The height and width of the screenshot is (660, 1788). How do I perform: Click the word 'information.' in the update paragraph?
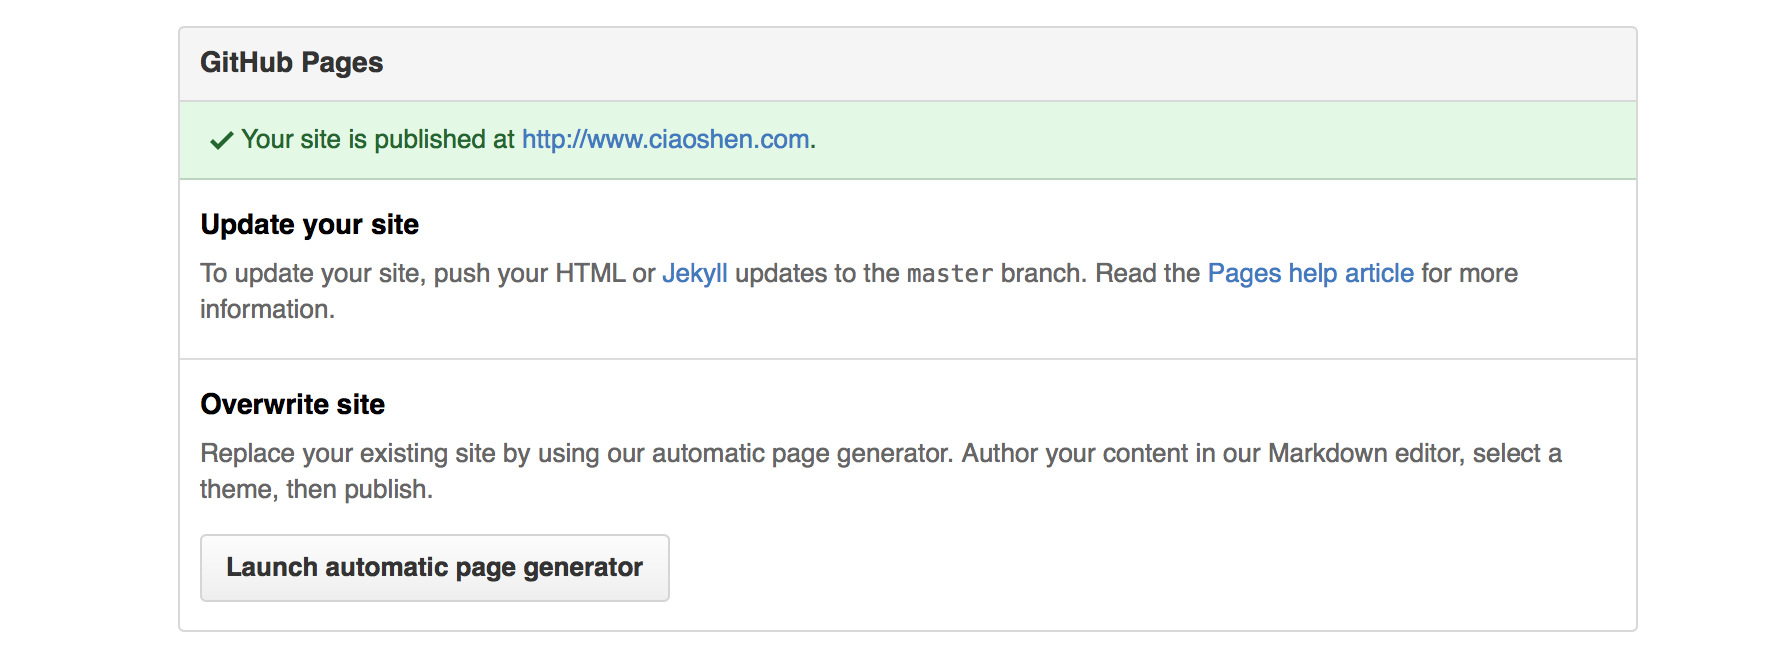pyautogui.click(x=267, y=310)
